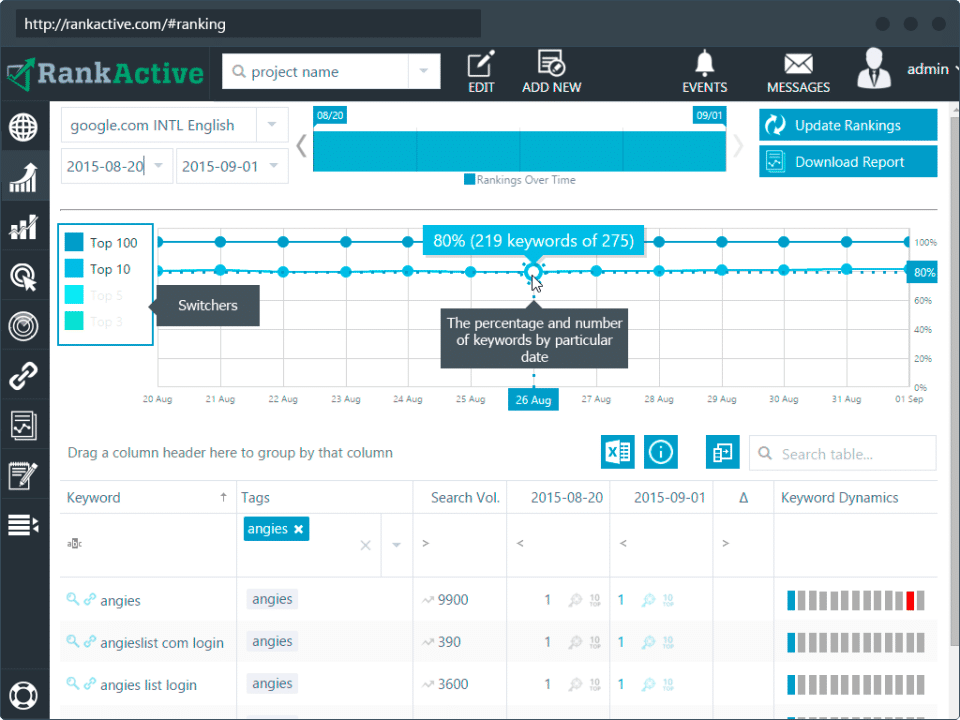This screenshot has width=960, height=720.
Task: Open the lifebuoy help icon
Action: tap(23, 695)
